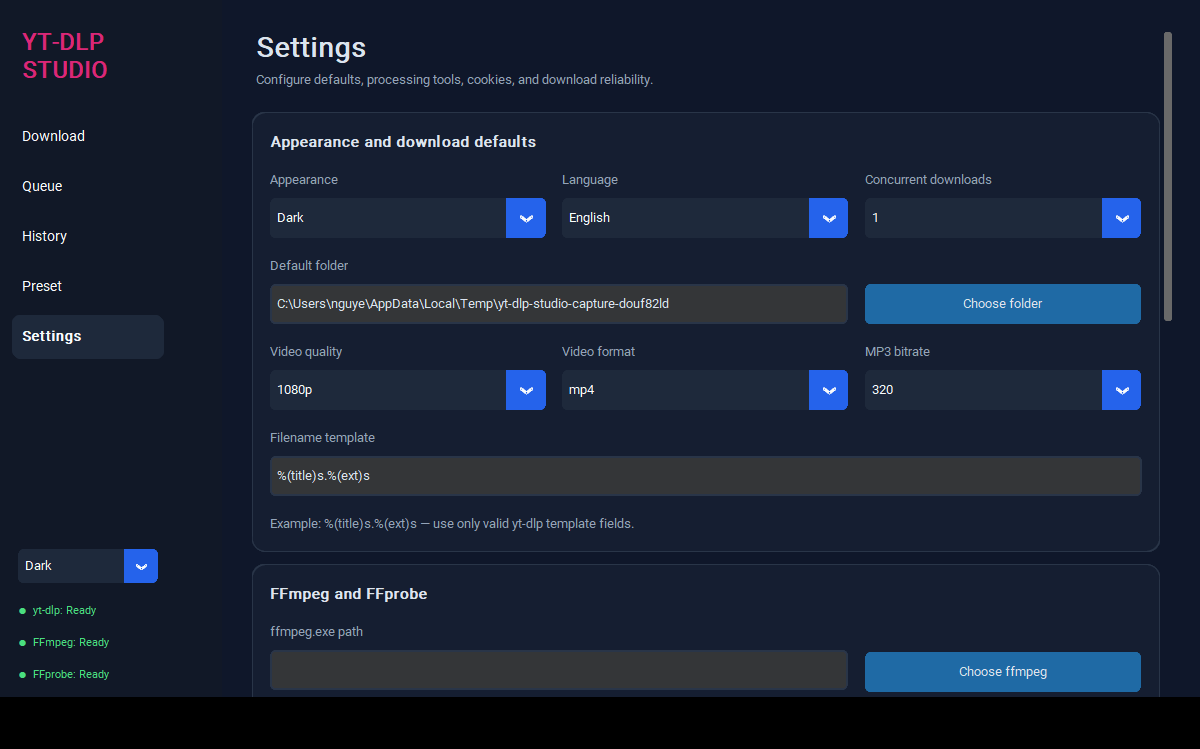Click the ffmpeg.exe path input
This screenshot has height=749, width=1200.
coord(559,670)
